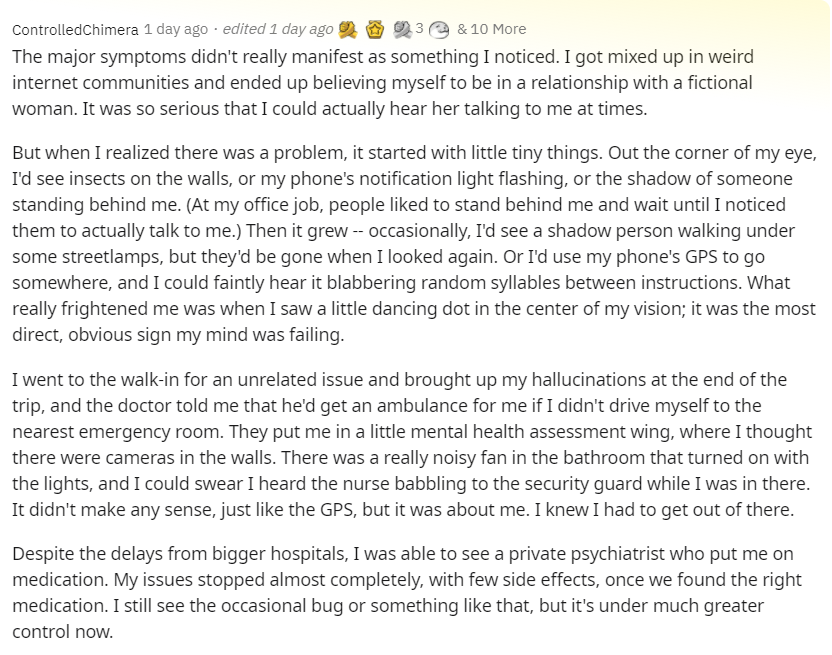
Task: Click the silver award count number 3
Action: click(x=419, y=29)
